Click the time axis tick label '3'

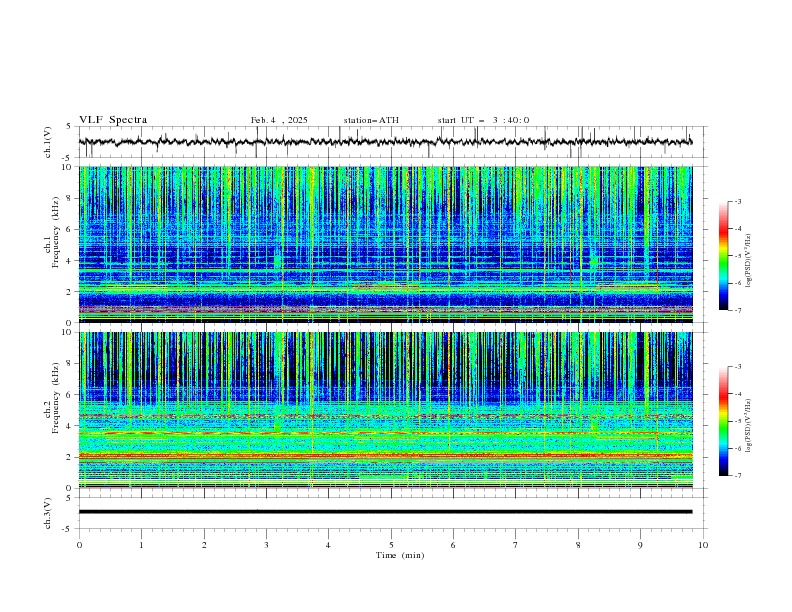point(266,545)
